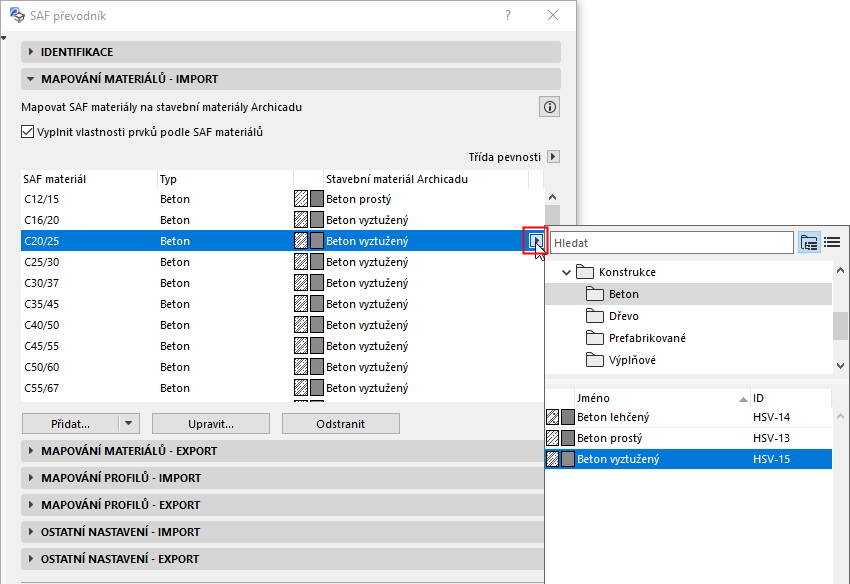Close the SAF převodník dialog
Viewport: 850px width, 584px height.
tap(553, 15)
